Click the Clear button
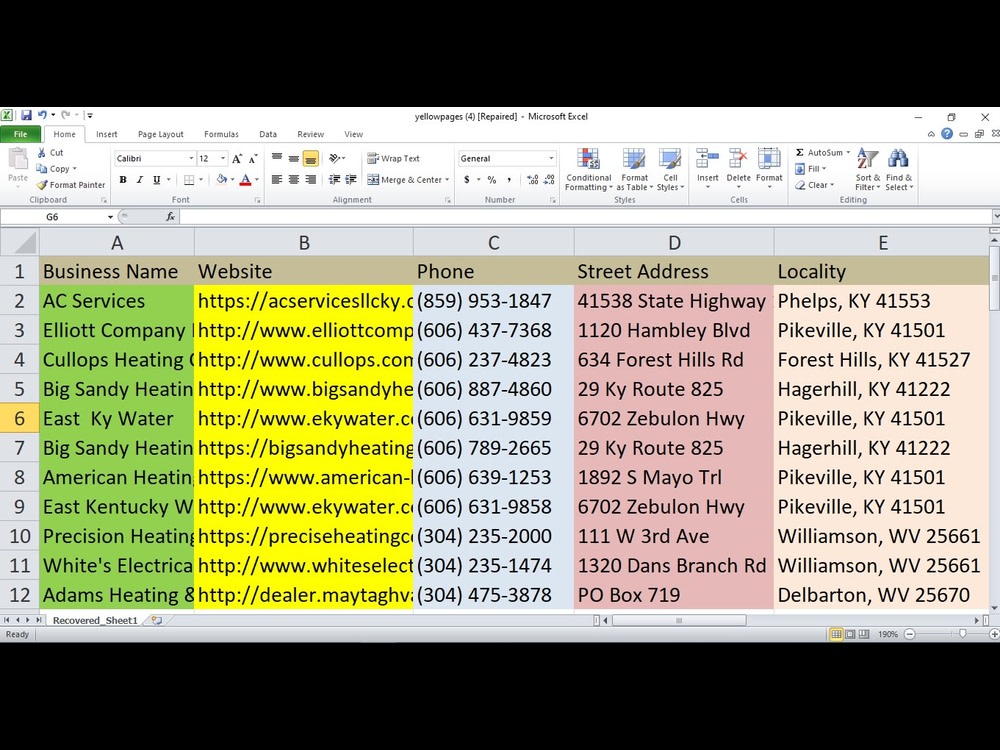This screenshot has height=750, width=1000. coord(814,185)
